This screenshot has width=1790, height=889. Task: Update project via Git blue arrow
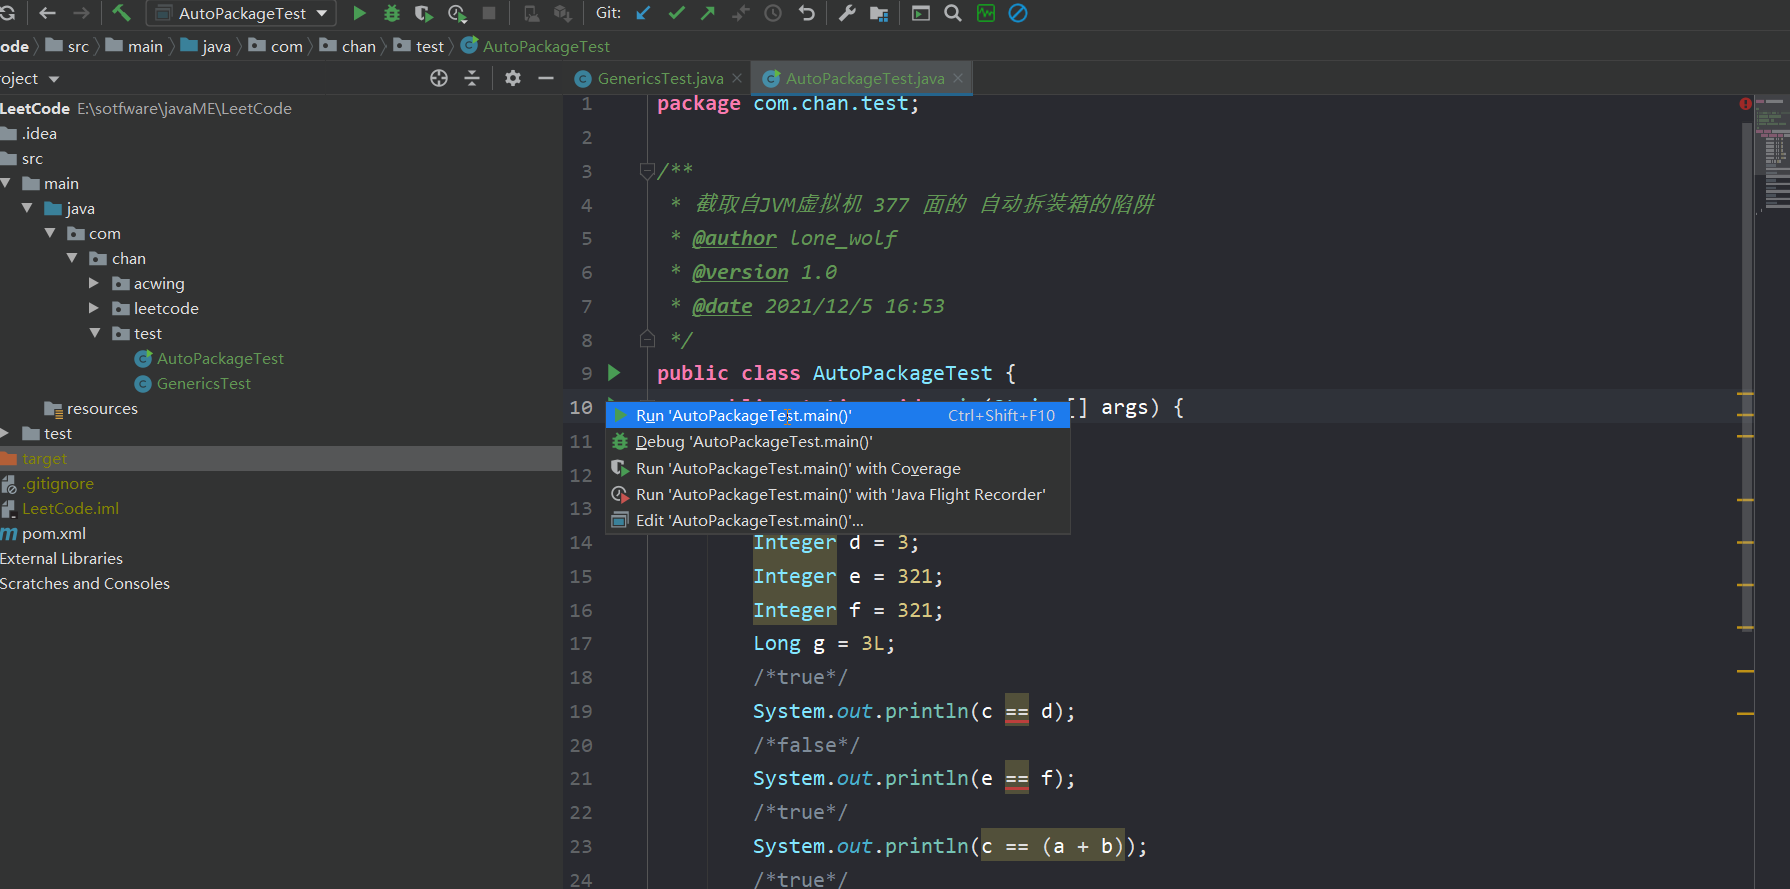pos(644,13)
